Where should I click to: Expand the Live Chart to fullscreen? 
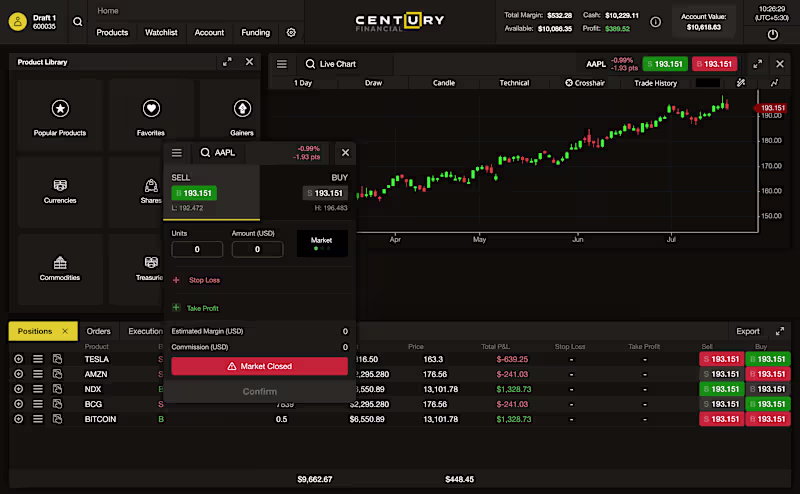point(758,64)
